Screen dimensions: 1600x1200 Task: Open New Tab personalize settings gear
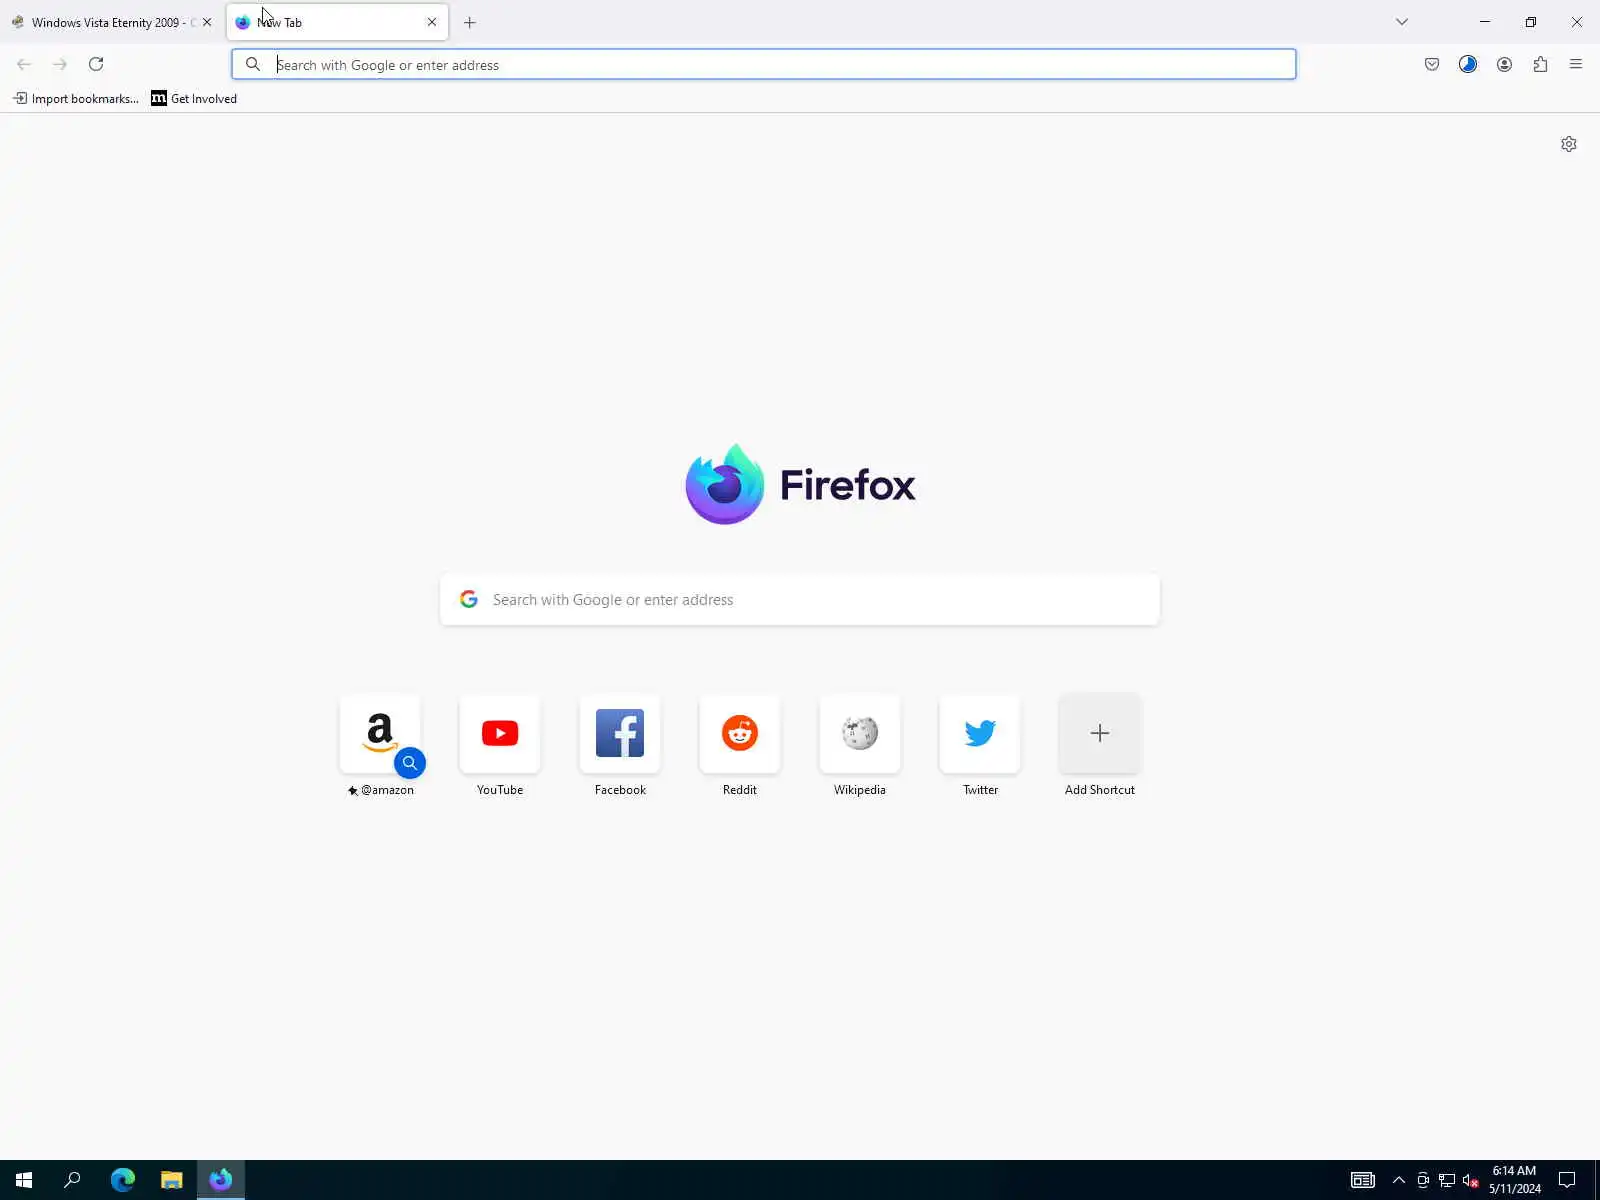pyautogui.click(x=1569, y=144)
